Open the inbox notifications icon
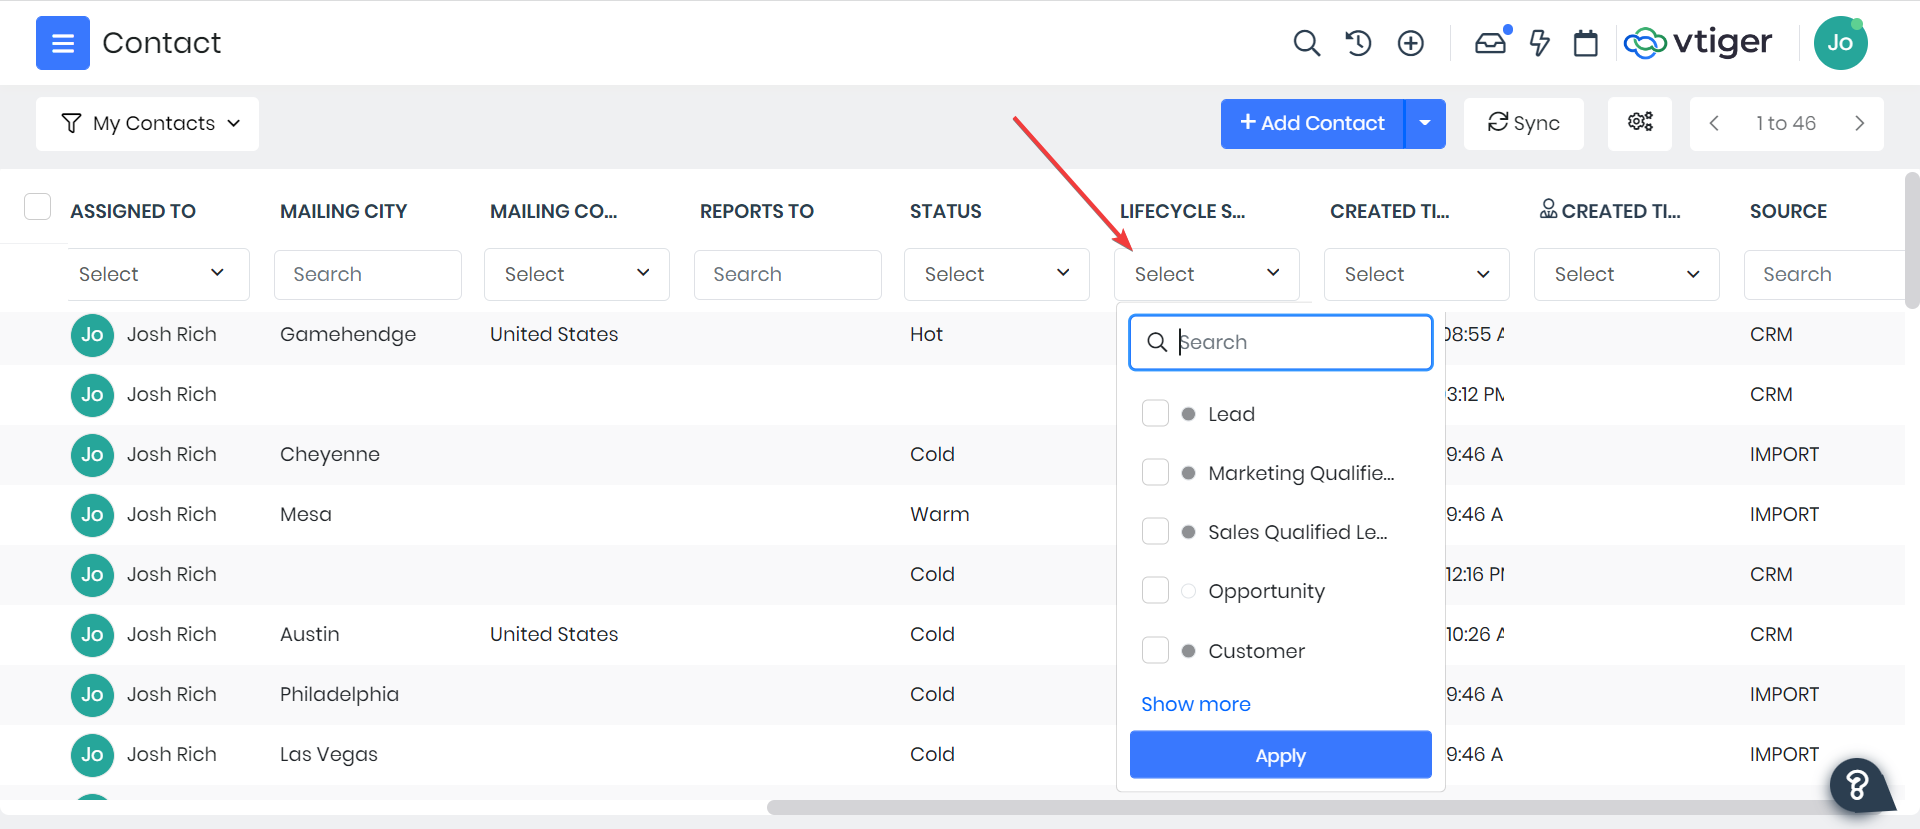This screenshot has width=1920, height=829. pos(1490,43)
